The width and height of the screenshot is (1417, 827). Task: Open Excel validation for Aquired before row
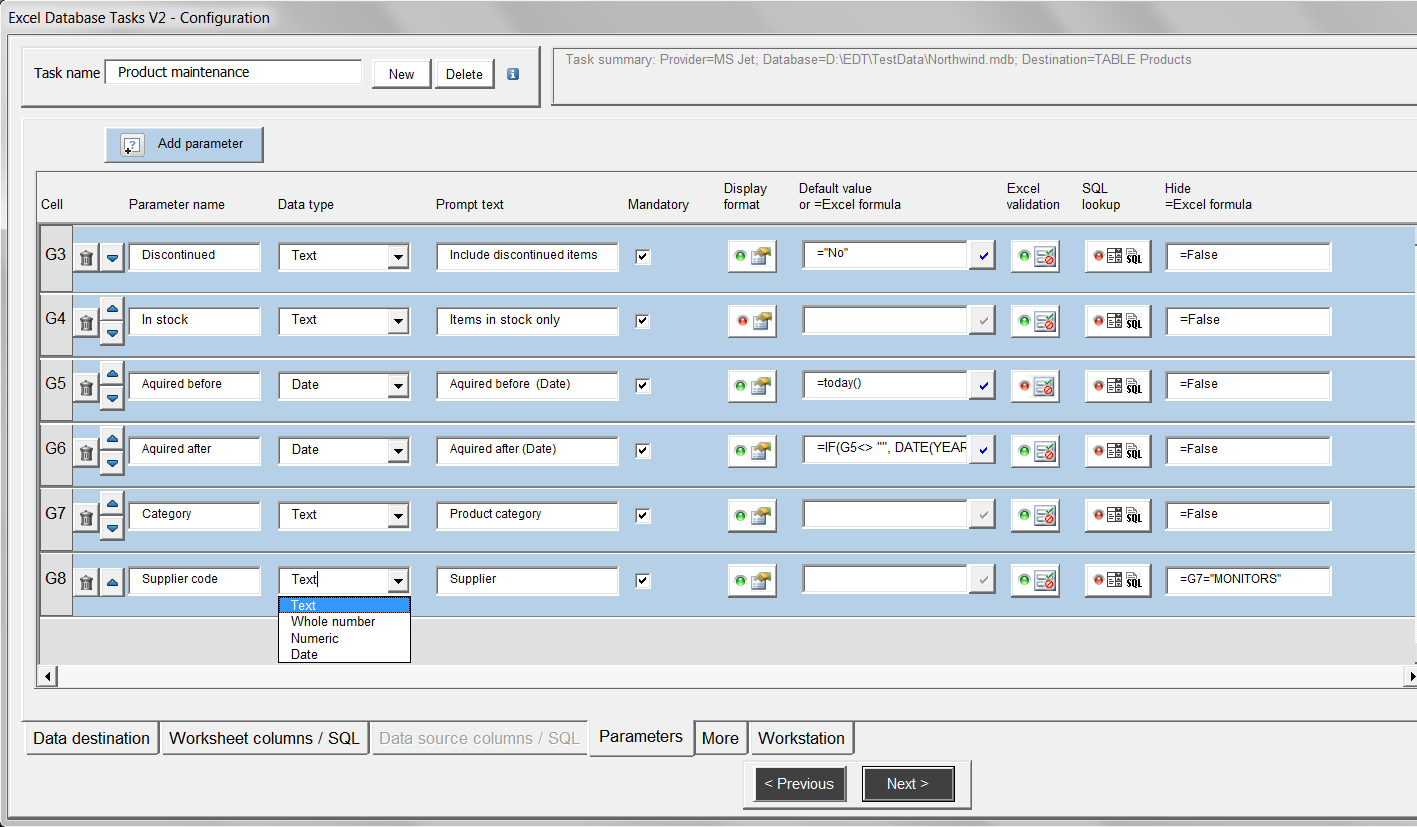[1035, 387]
